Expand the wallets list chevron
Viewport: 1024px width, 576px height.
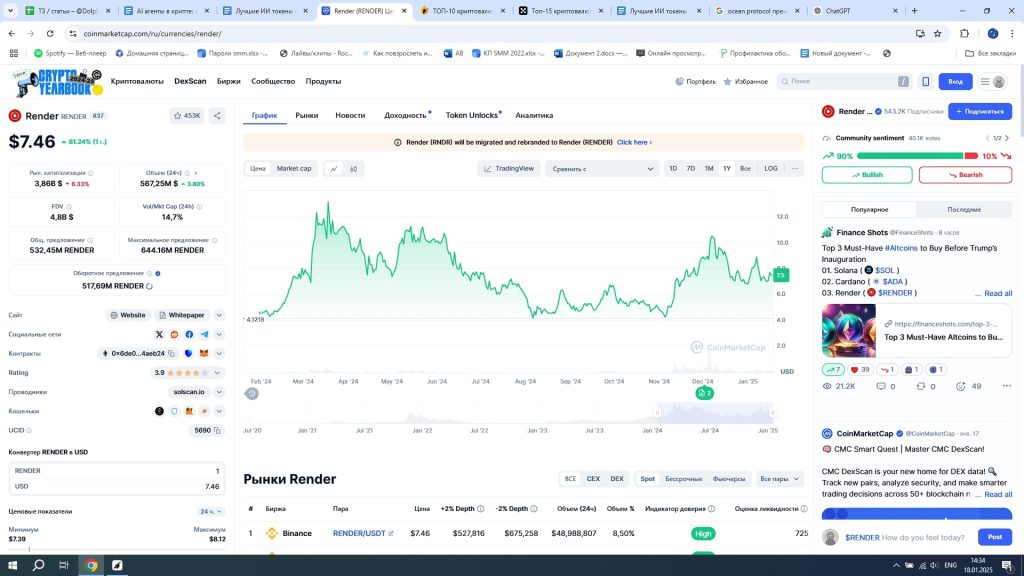pyautogui.click(x=219, y=411)
